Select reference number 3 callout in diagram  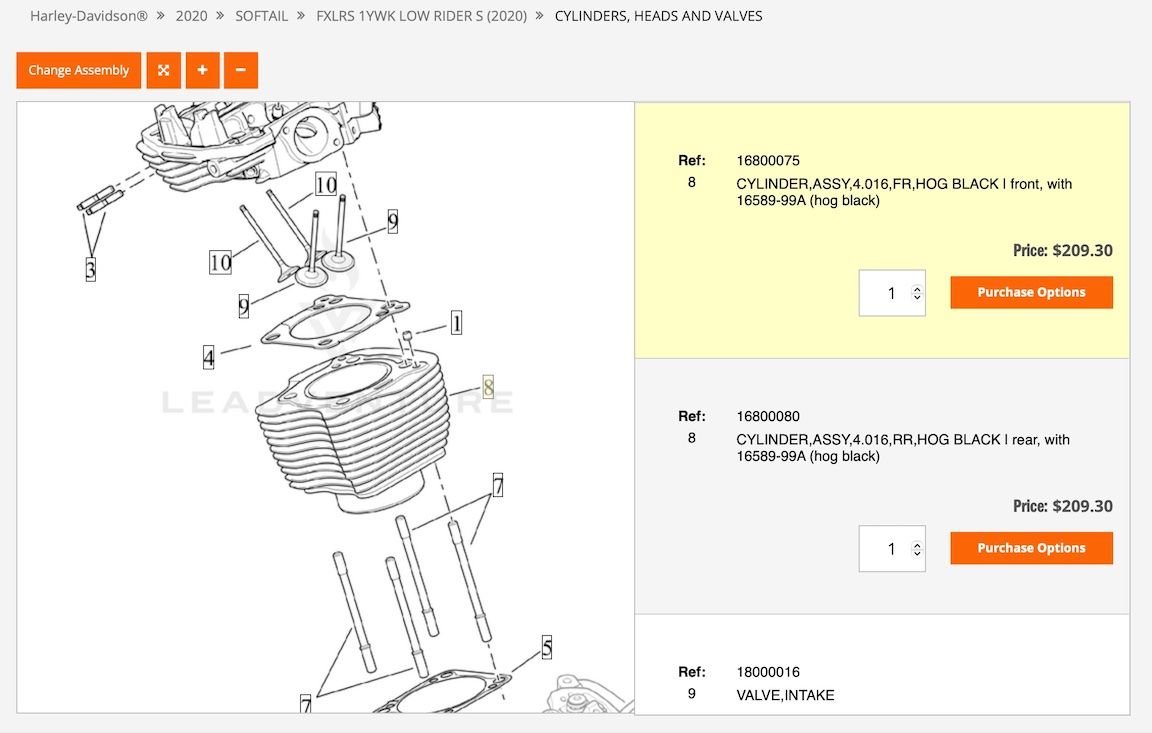[90, 269]
